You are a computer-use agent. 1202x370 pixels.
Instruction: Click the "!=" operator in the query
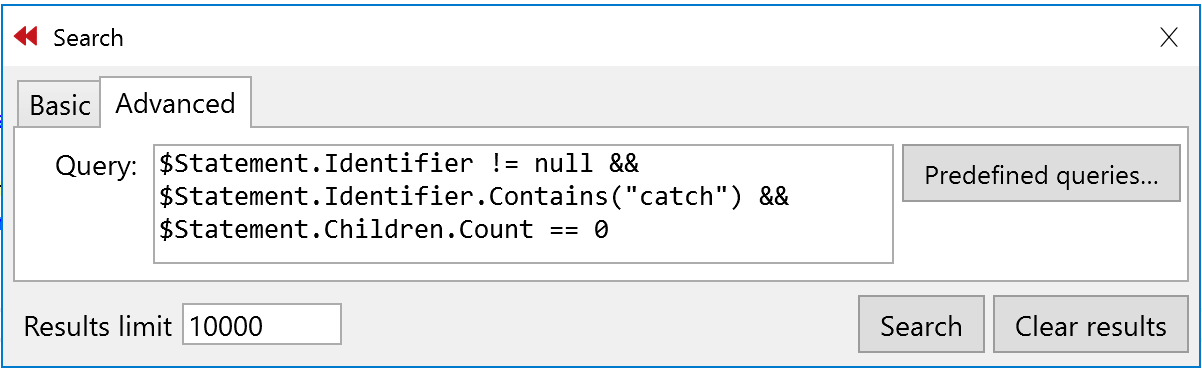tap(501, 163)
